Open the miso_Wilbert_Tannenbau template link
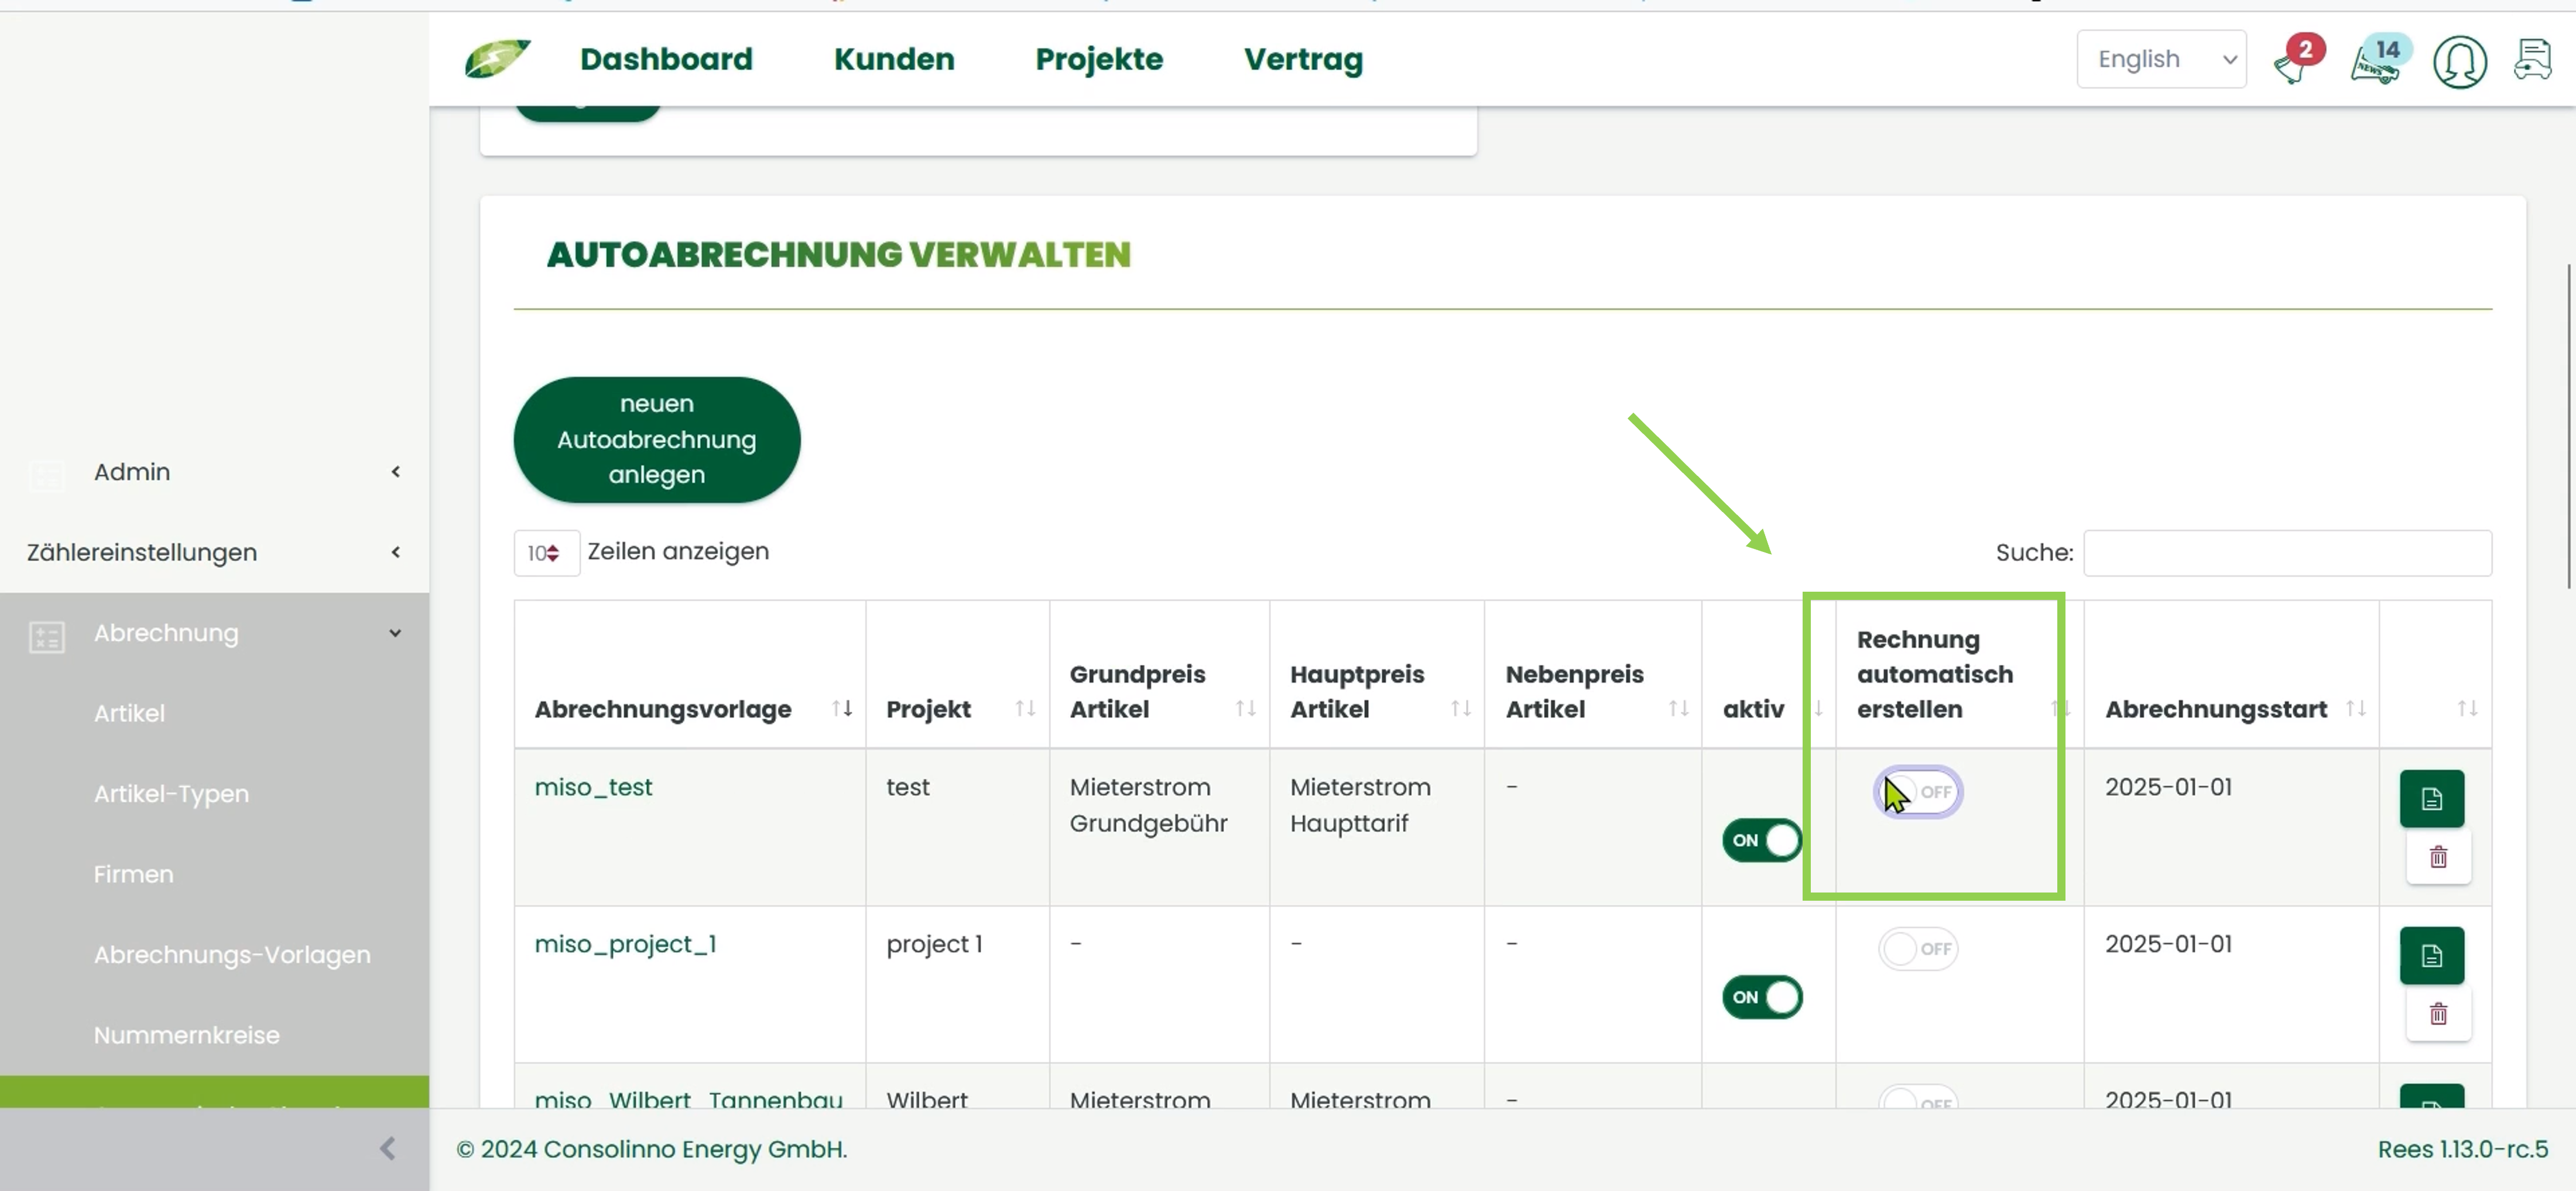This screenshot has width=2576, height=1191. pos(688,1100)
